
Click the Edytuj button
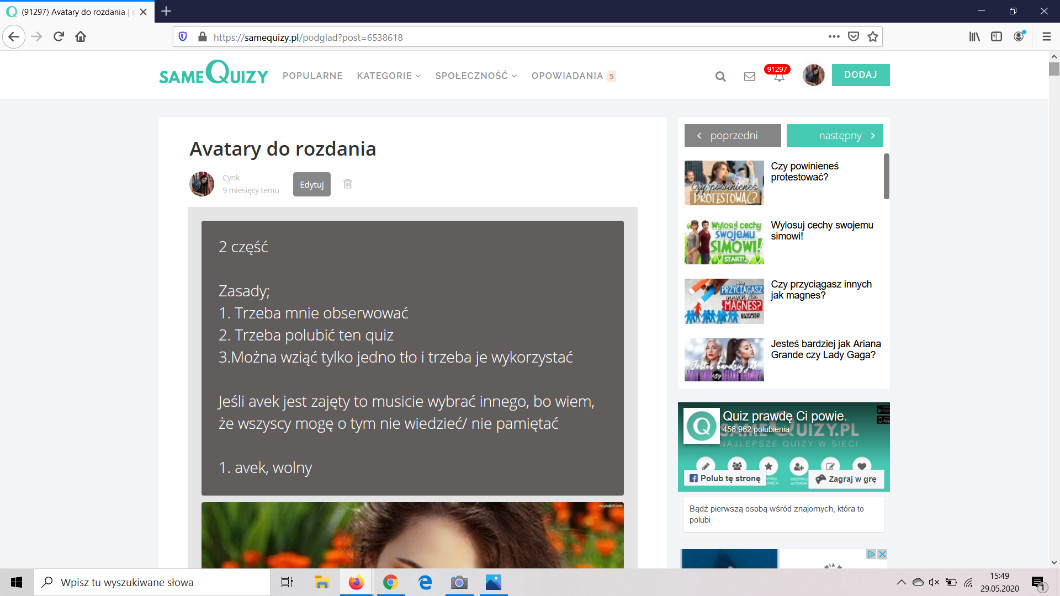coord(312,184)
